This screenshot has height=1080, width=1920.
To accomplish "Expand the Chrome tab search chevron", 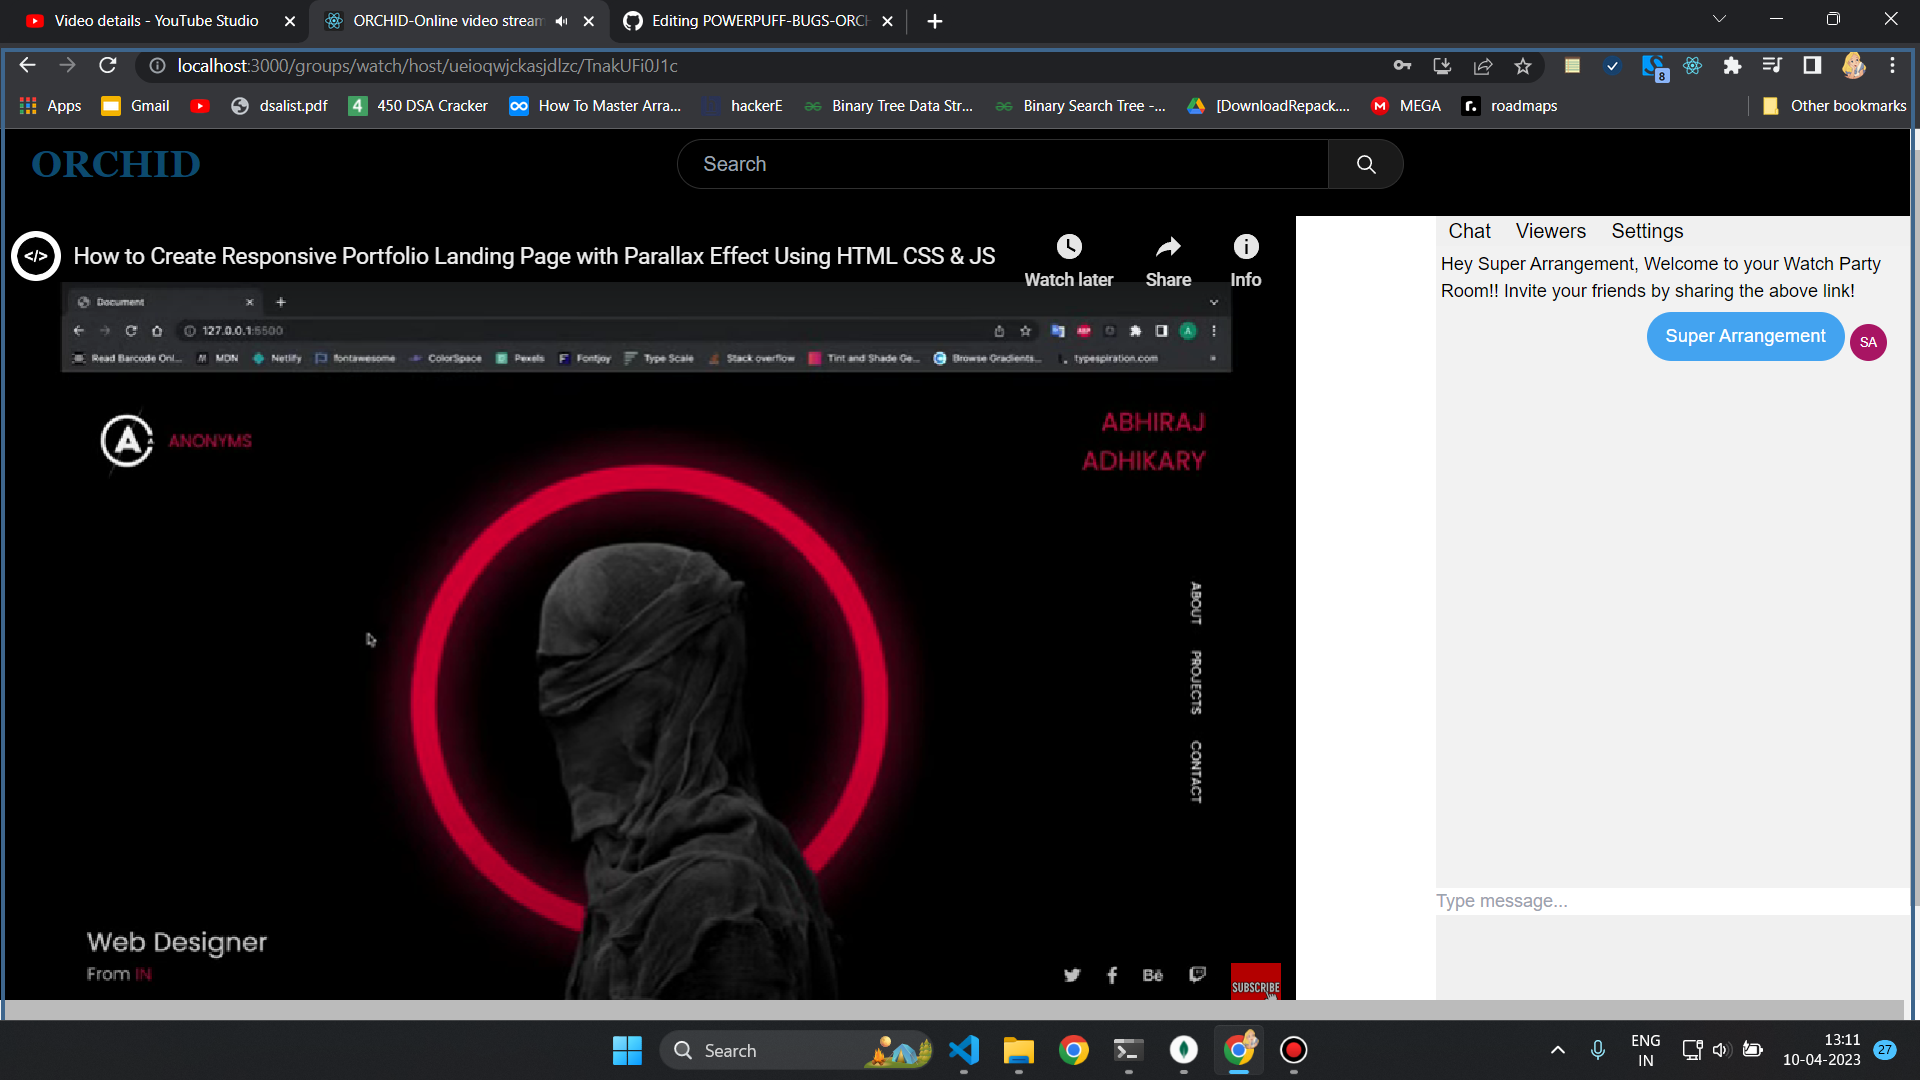I will coord(1719,19).
